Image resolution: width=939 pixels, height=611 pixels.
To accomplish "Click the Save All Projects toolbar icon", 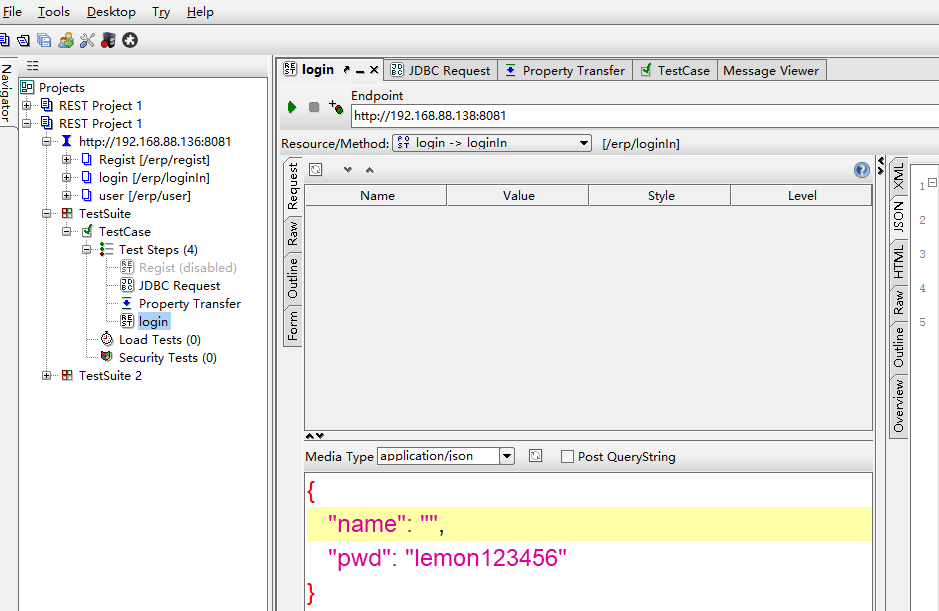I will 44,40.
